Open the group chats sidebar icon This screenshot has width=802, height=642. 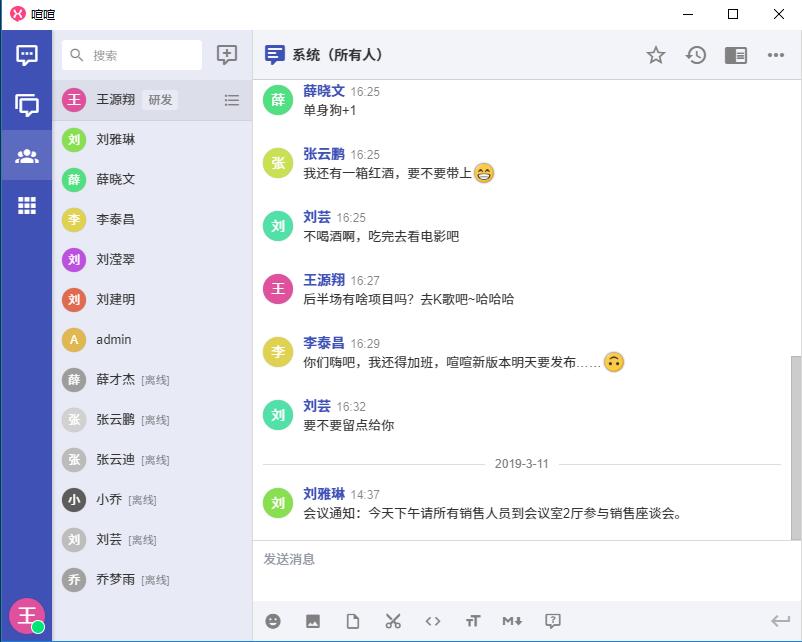(x=27, y=105)
